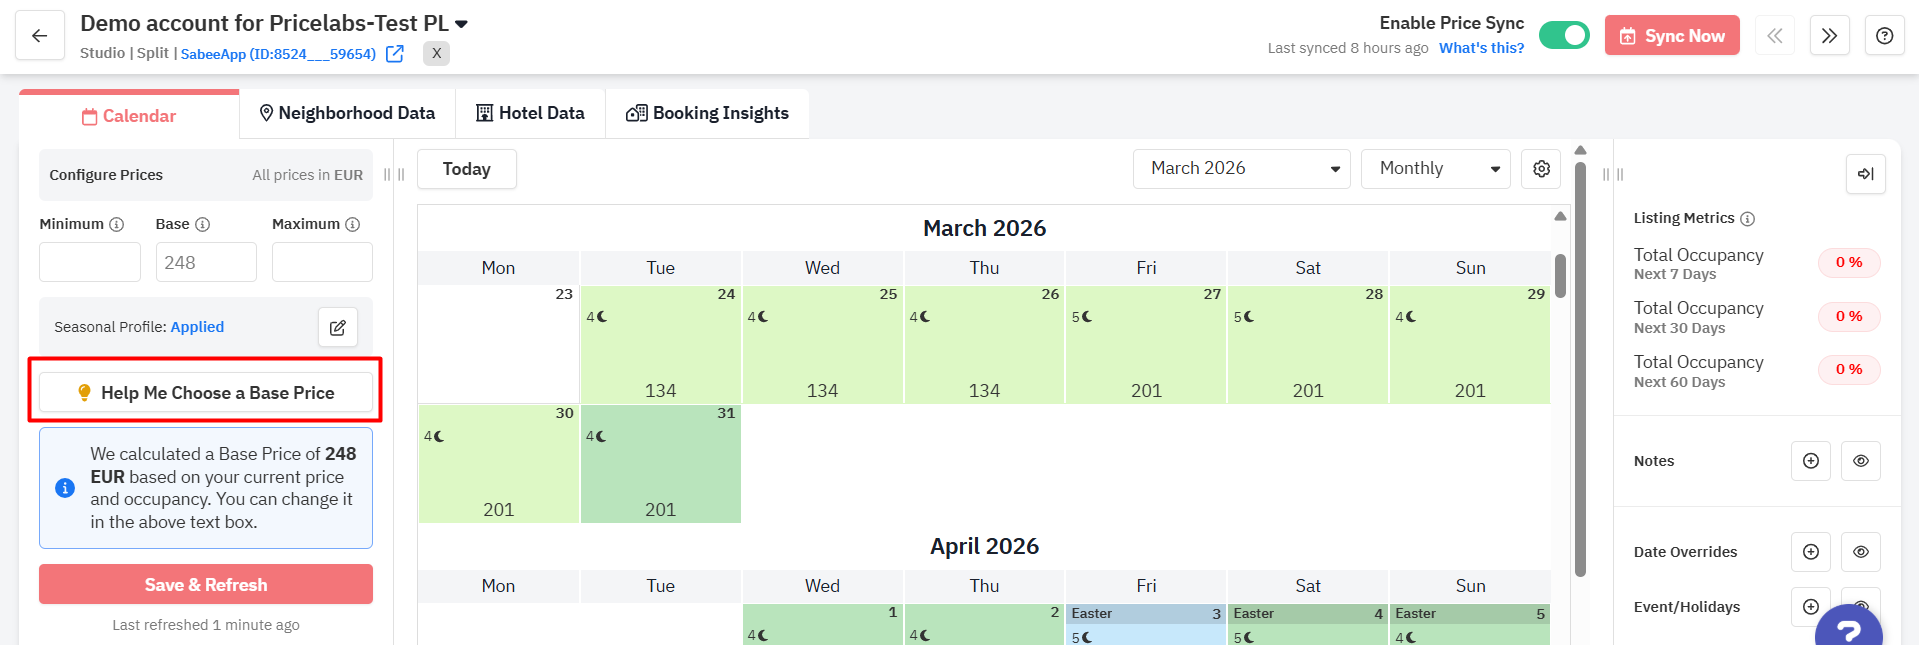The width and height of the screenshot is (1919, 645).
Task: Open the SabeeApp external link icon
Action: tap(395, 54)
